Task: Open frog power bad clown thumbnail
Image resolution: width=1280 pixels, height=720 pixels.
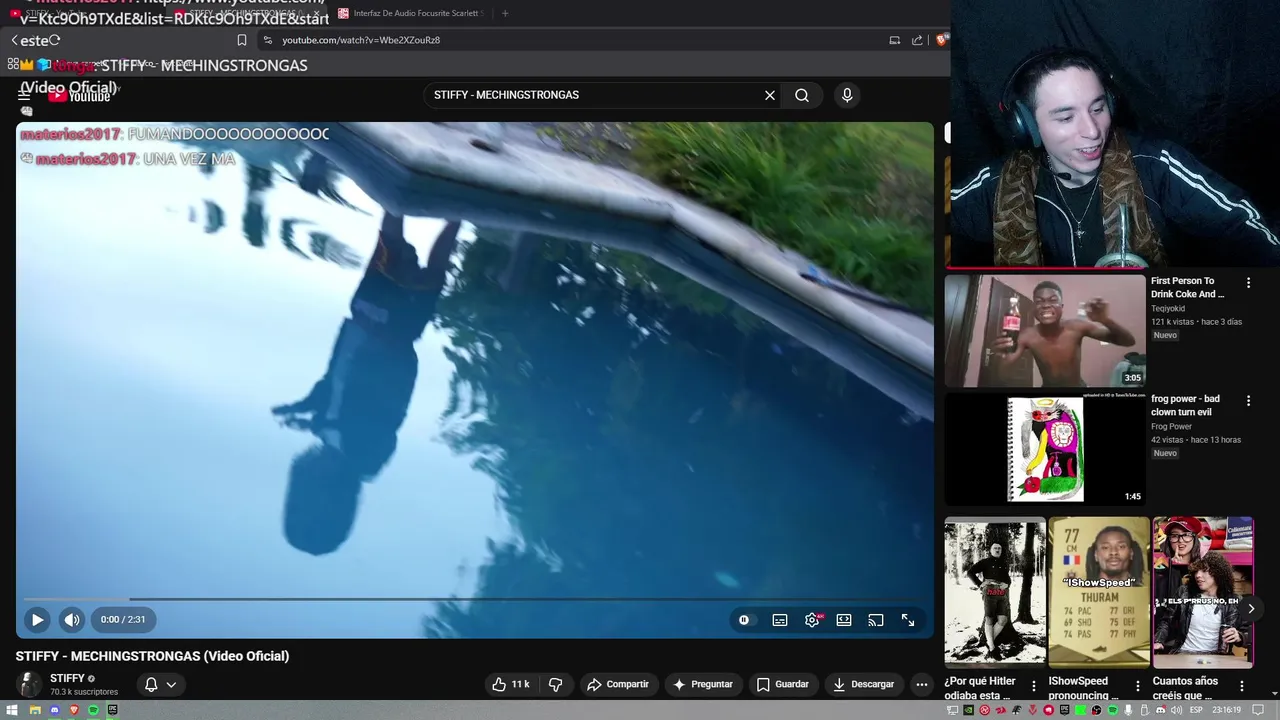Action: pos(1045,448)
